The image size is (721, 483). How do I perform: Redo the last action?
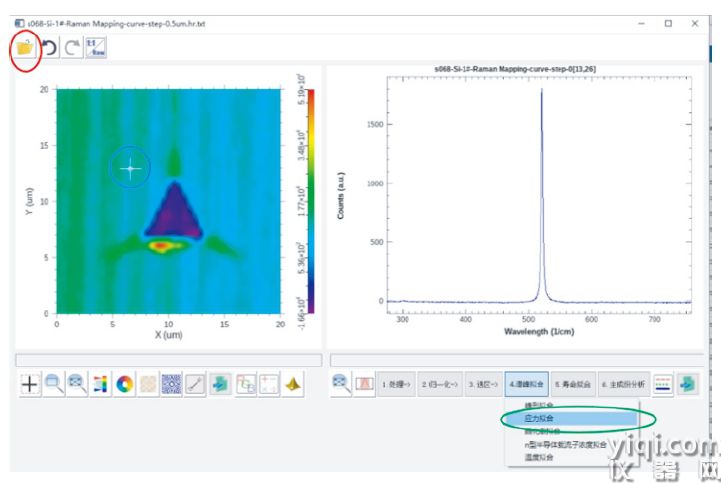click(72, 47)
